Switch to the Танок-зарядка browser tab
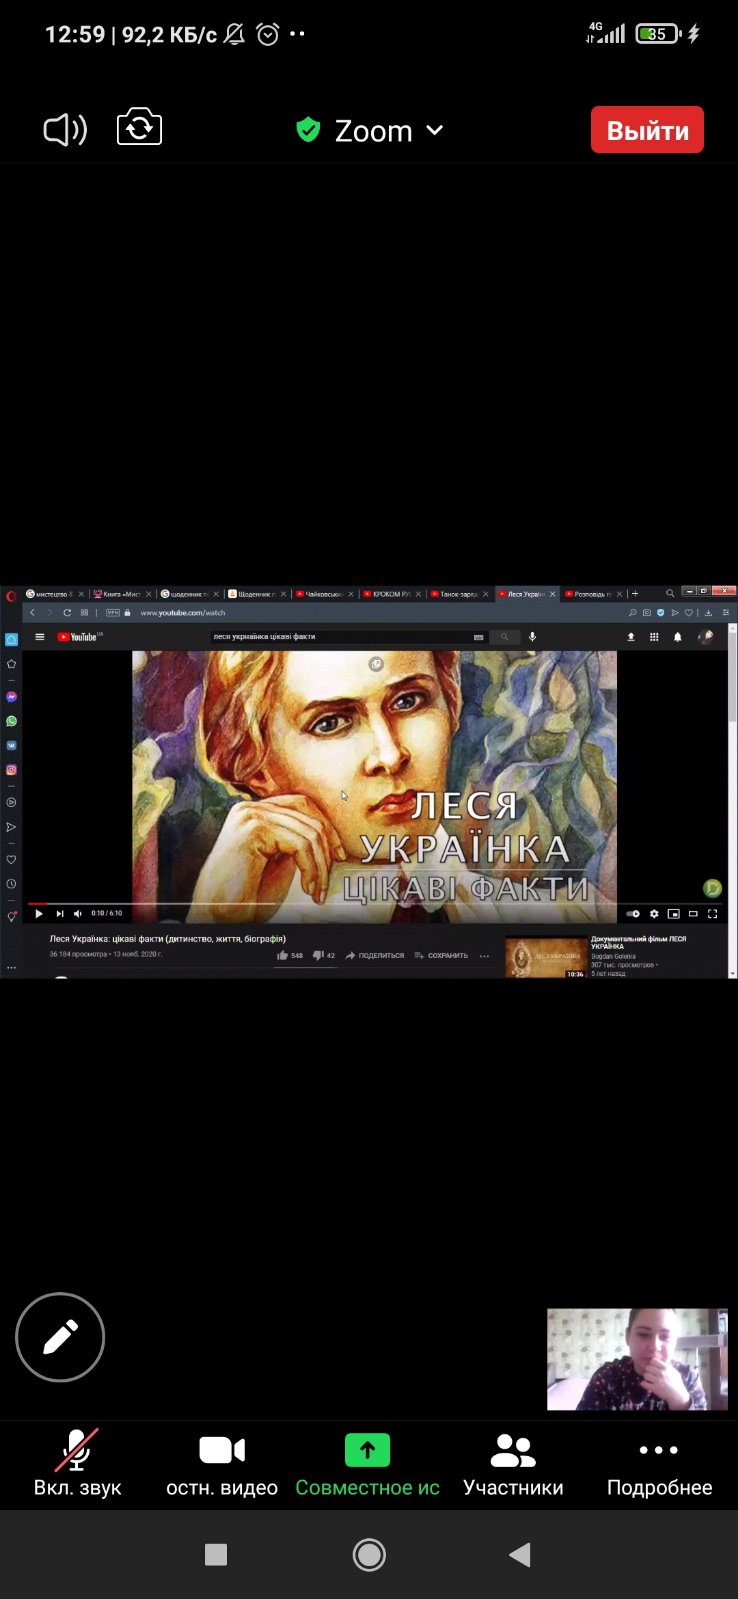738x1599 pixels. coord(458,594)
